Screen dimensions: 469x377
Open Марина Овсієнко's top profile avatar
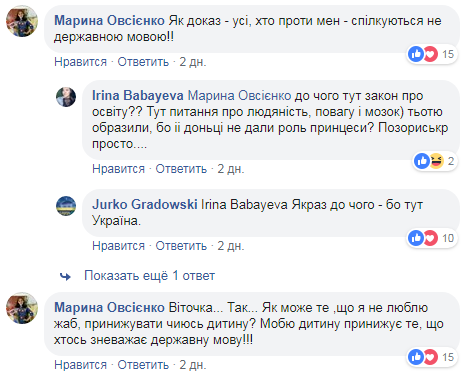tap(22, 21)
